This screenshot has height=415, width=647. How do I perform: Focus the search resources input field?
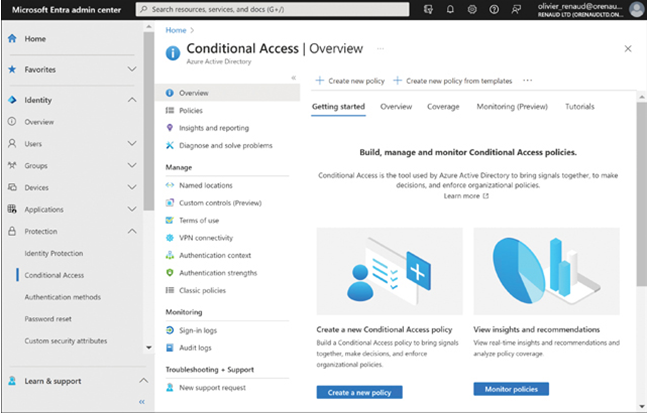pos(272,9)
